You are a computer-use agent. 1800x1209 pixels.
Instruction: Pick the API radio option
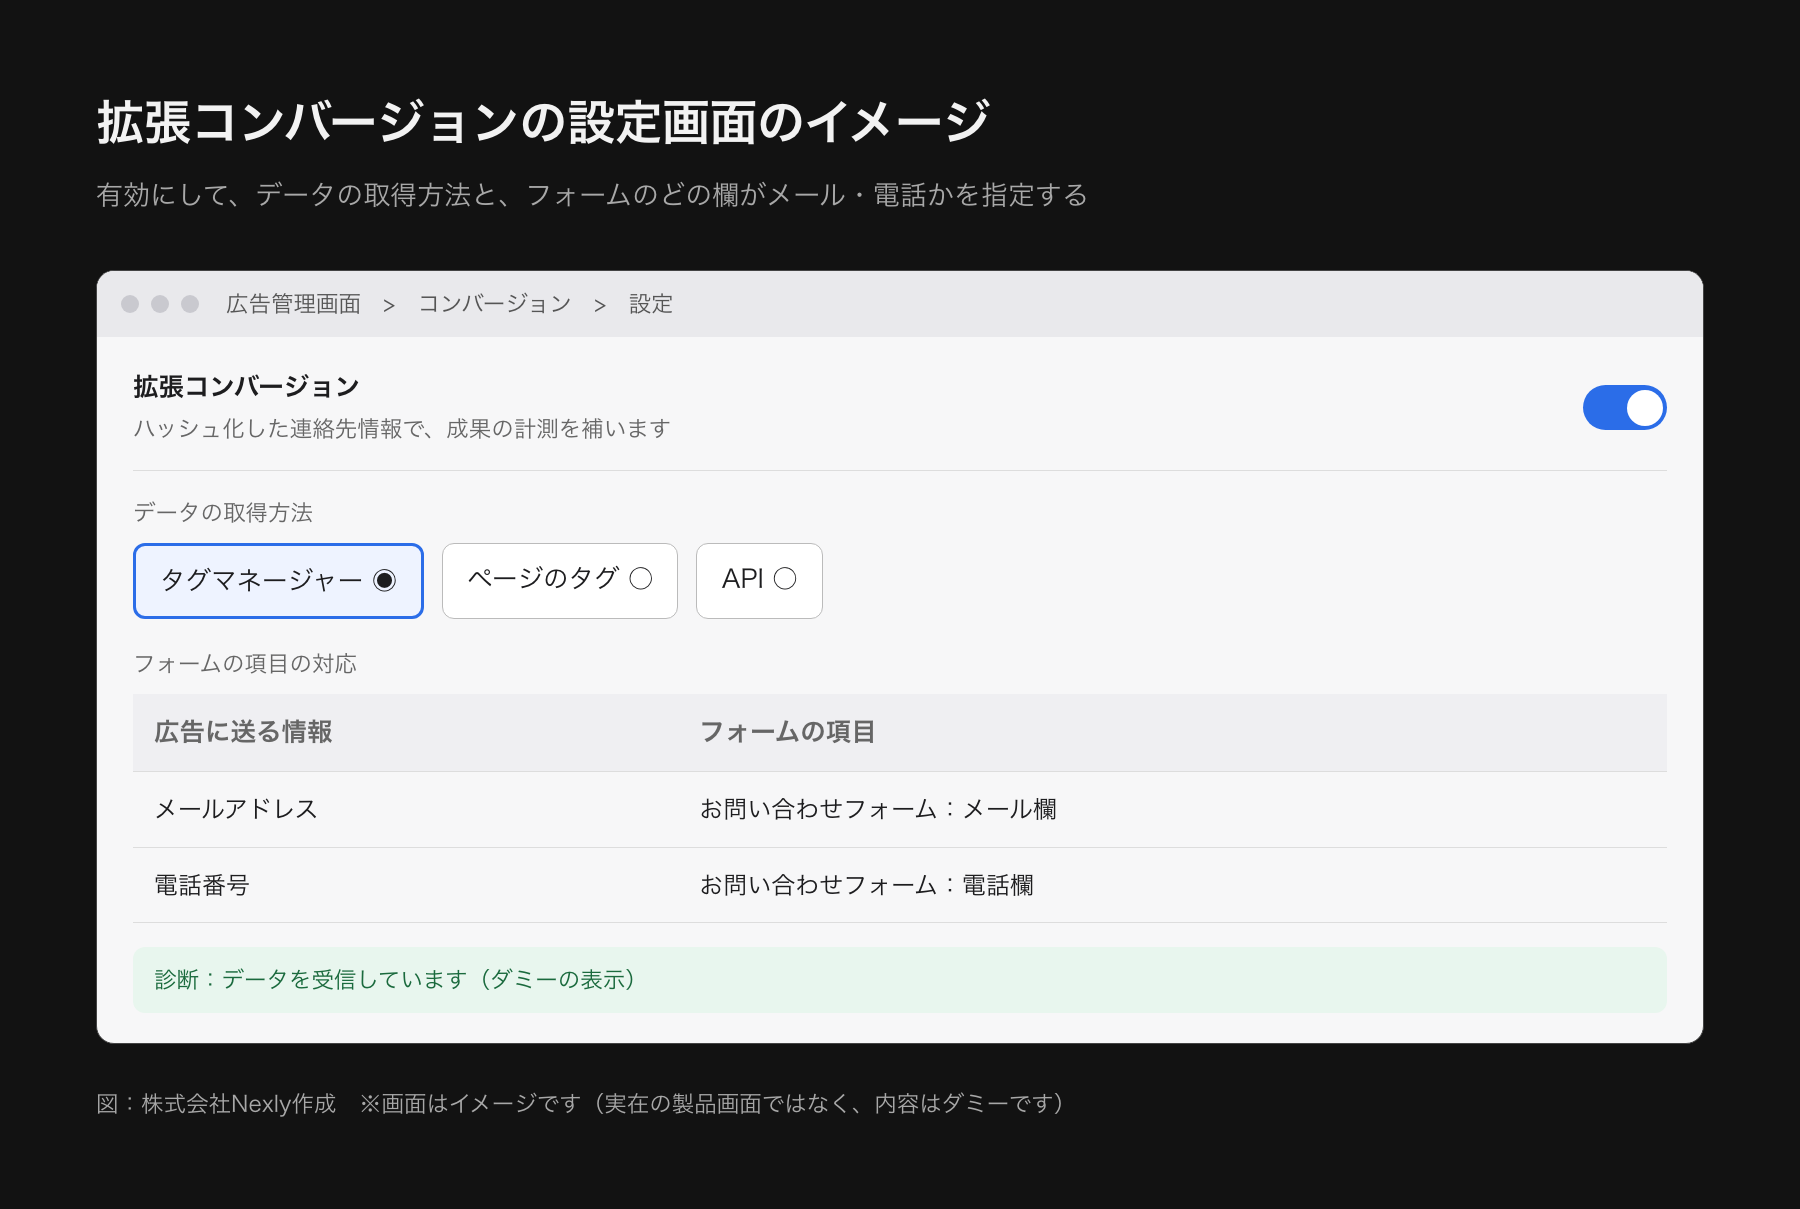coord(759,581)
